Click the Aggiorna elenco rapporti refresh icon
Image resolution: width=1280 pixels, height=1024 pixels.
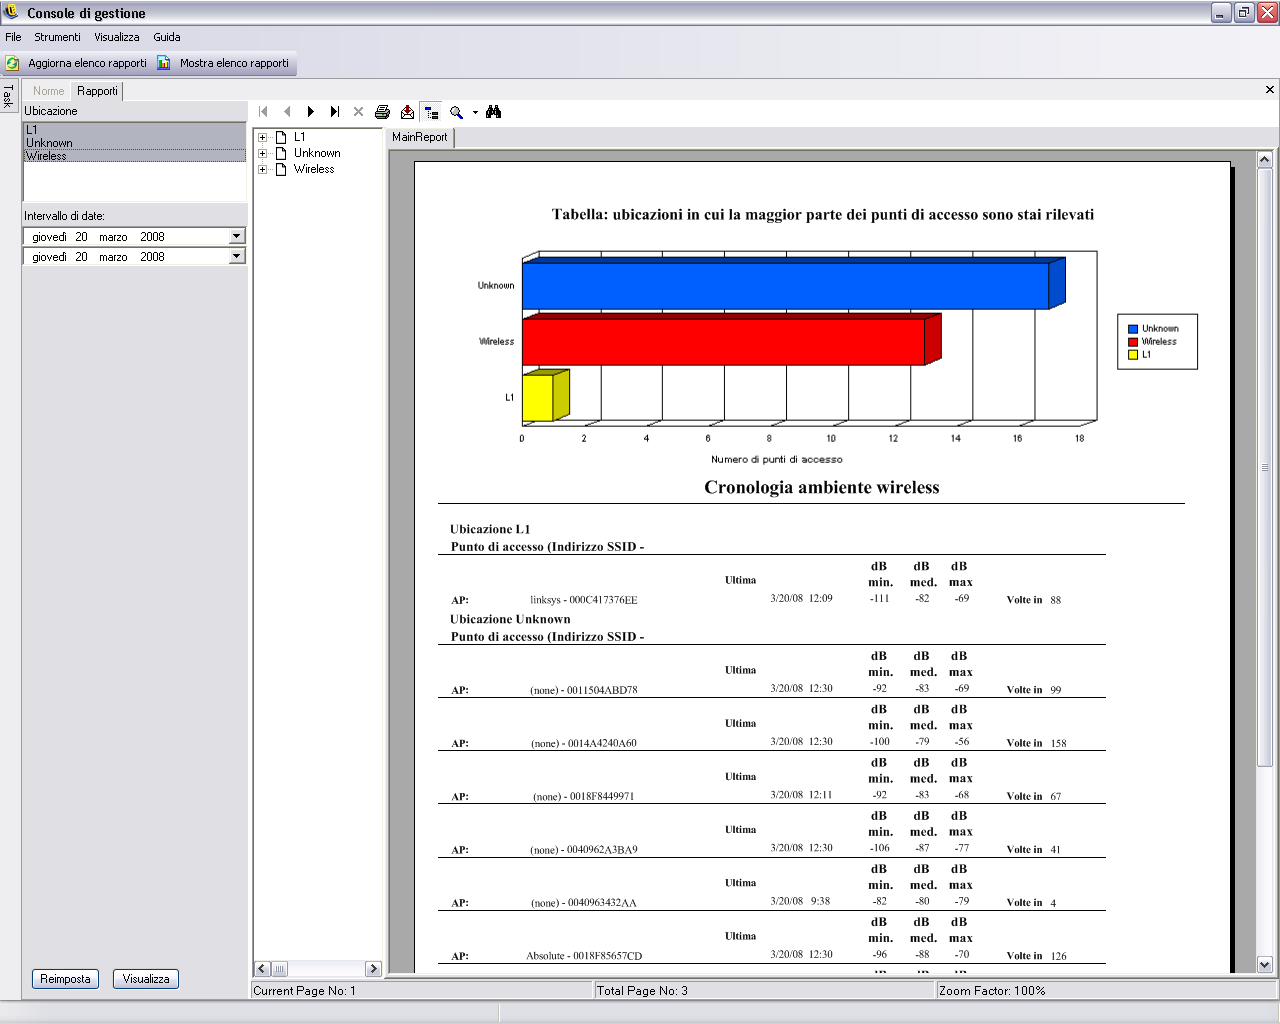(x=13, y=63)
